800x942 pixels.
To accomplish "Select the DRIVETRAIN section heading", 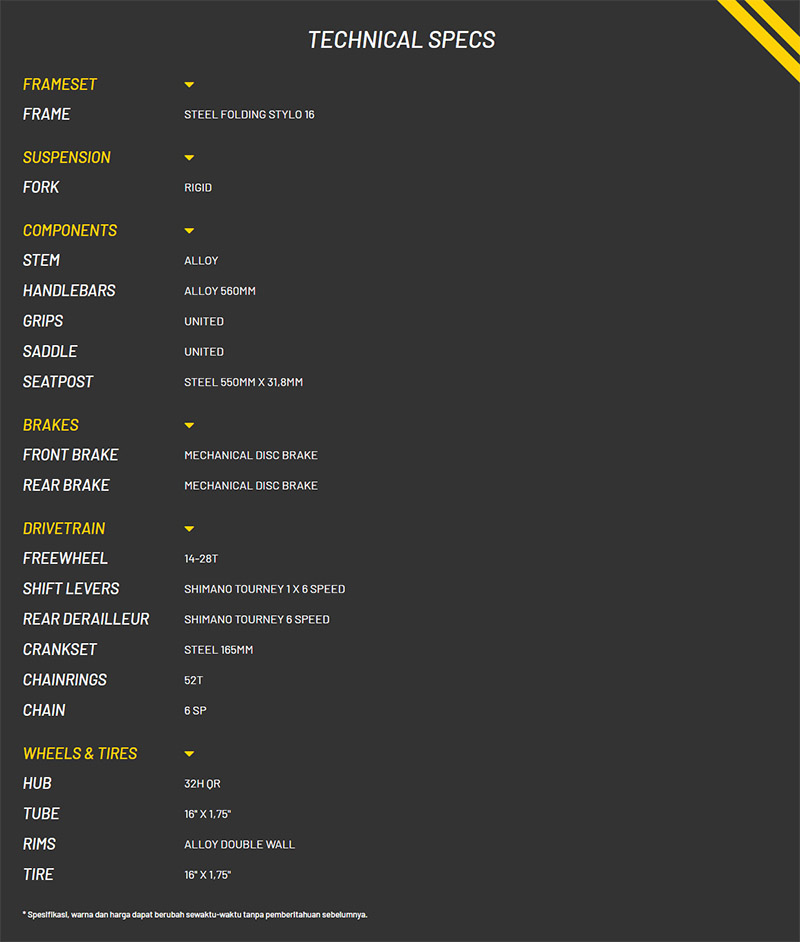I will pyautogui.click(x=64, y=529).
